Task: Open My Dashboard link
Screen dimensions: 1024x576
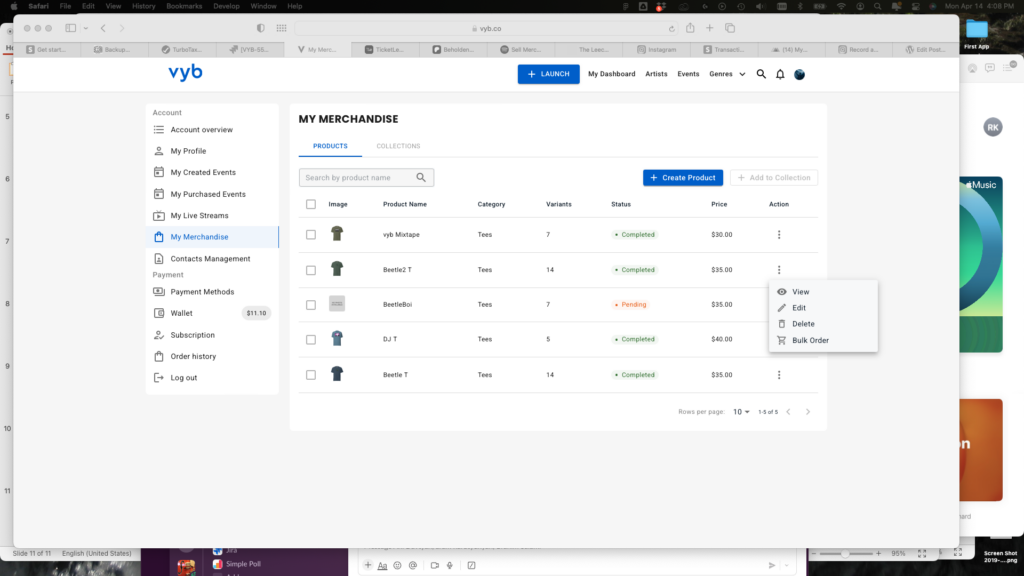Action: click(611, 74)
